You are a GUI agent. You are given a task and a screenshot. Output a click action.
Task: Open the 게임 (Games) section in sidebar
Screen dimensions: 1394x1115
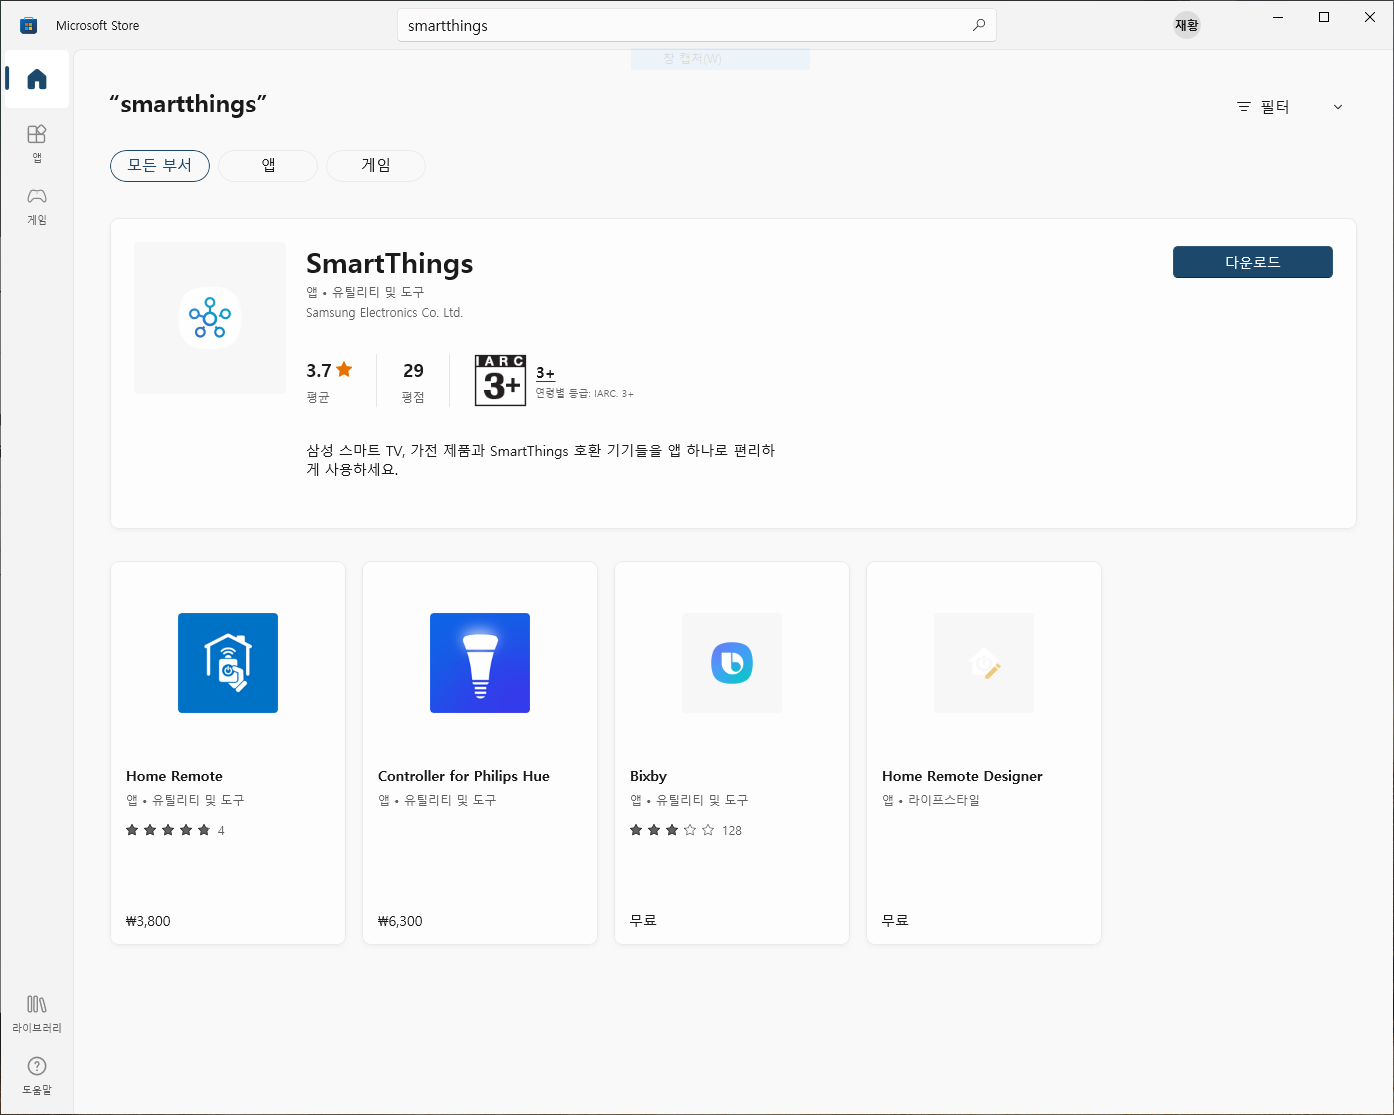[37, 206]
